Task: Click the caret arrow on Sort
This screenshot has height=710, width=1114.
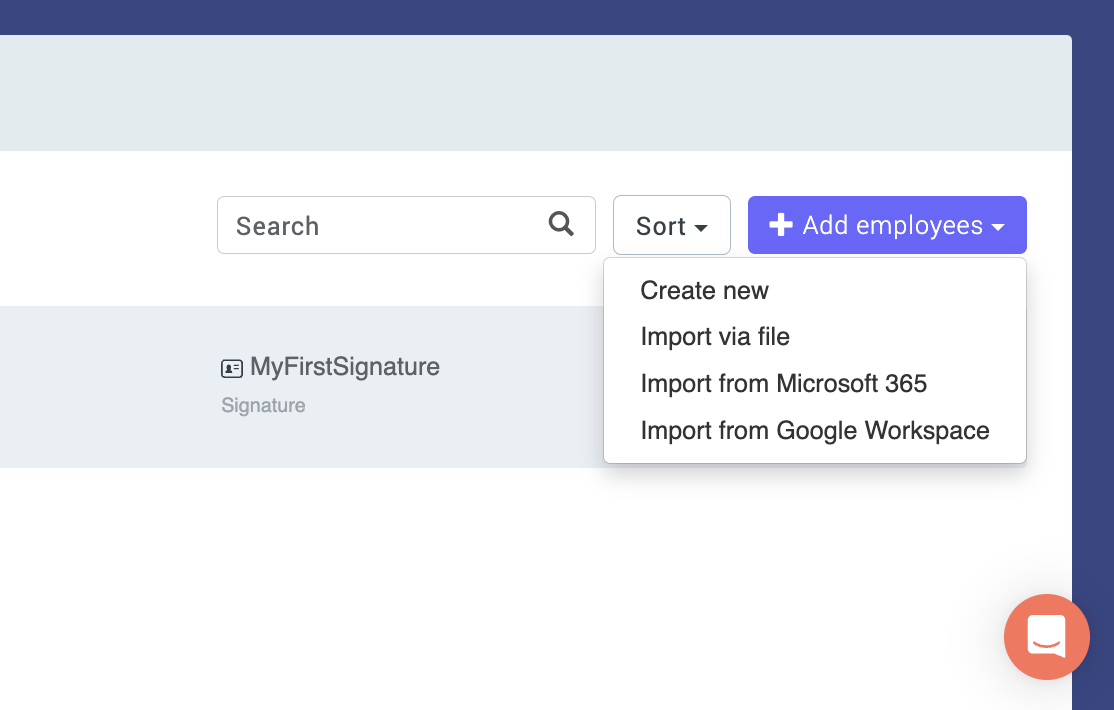Action: 701,228
